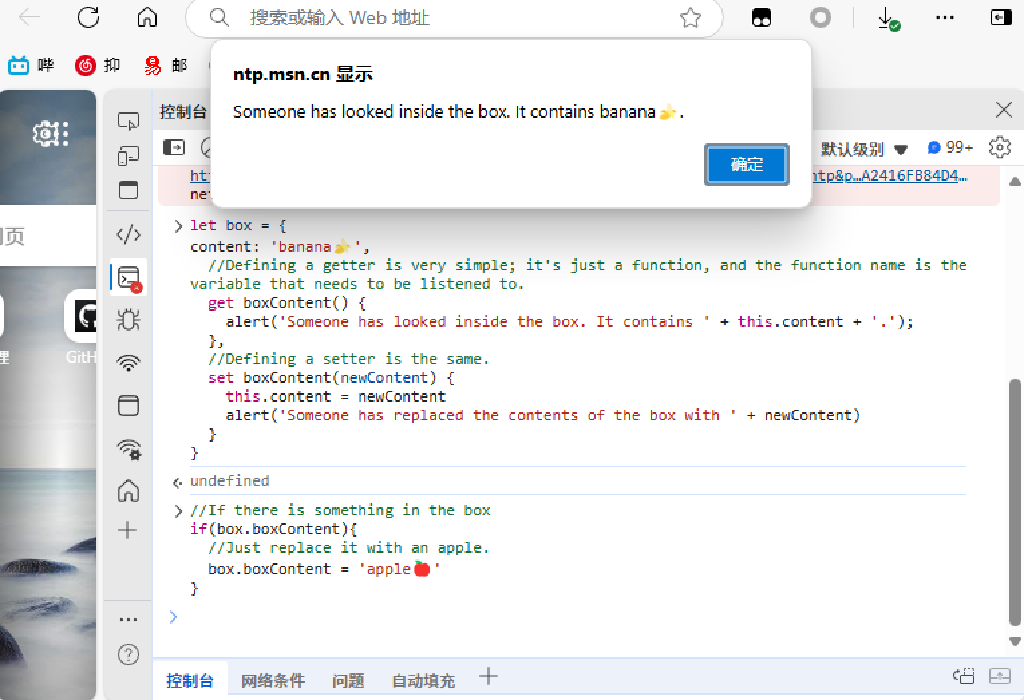Viewport: 1024px width, 700px height.
Task: Click the '//Defining a setter is the same.' comment
Action: (348, 359)
